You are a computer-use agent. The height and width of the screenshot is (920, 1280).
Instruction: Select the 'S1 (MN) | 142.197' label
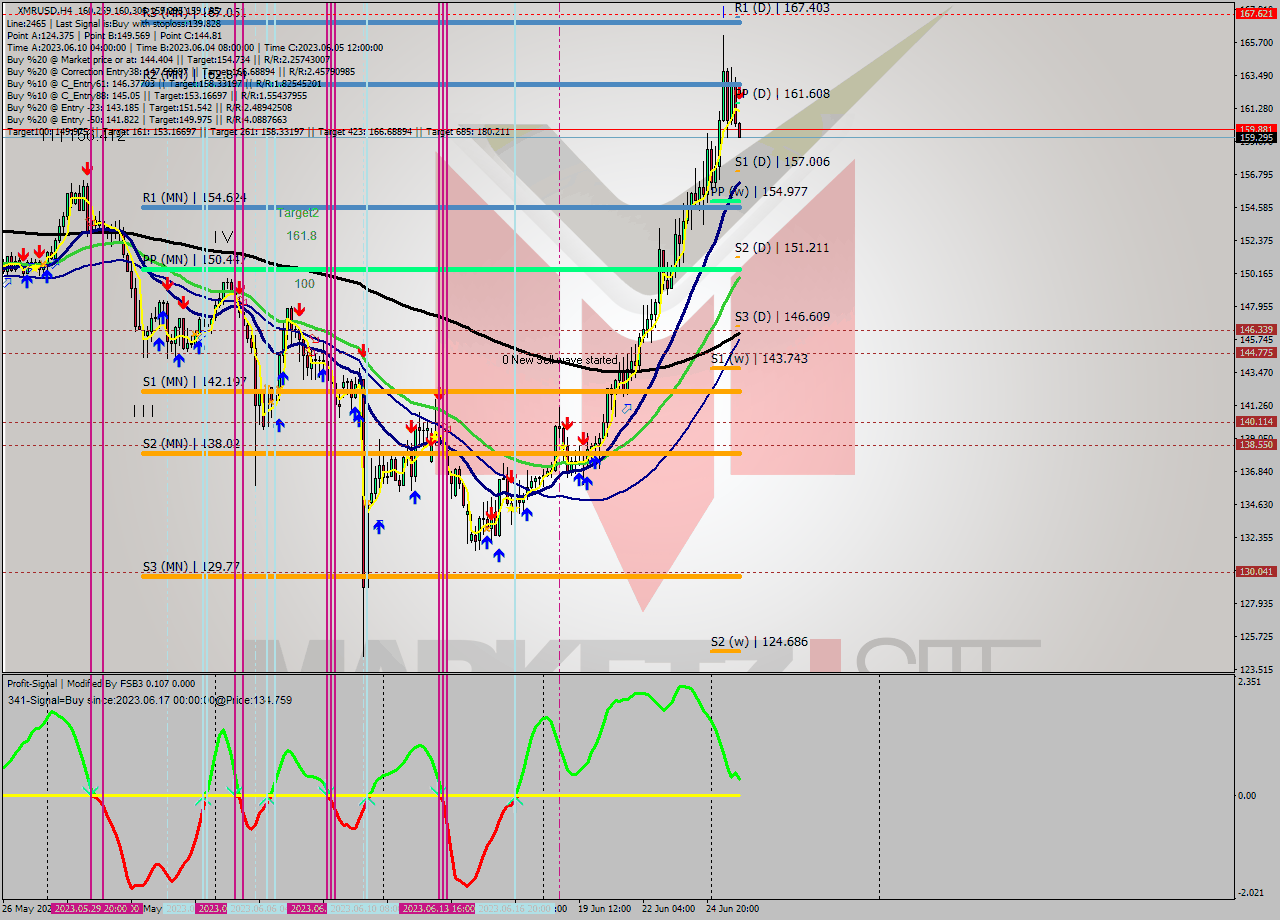[194, 382]
